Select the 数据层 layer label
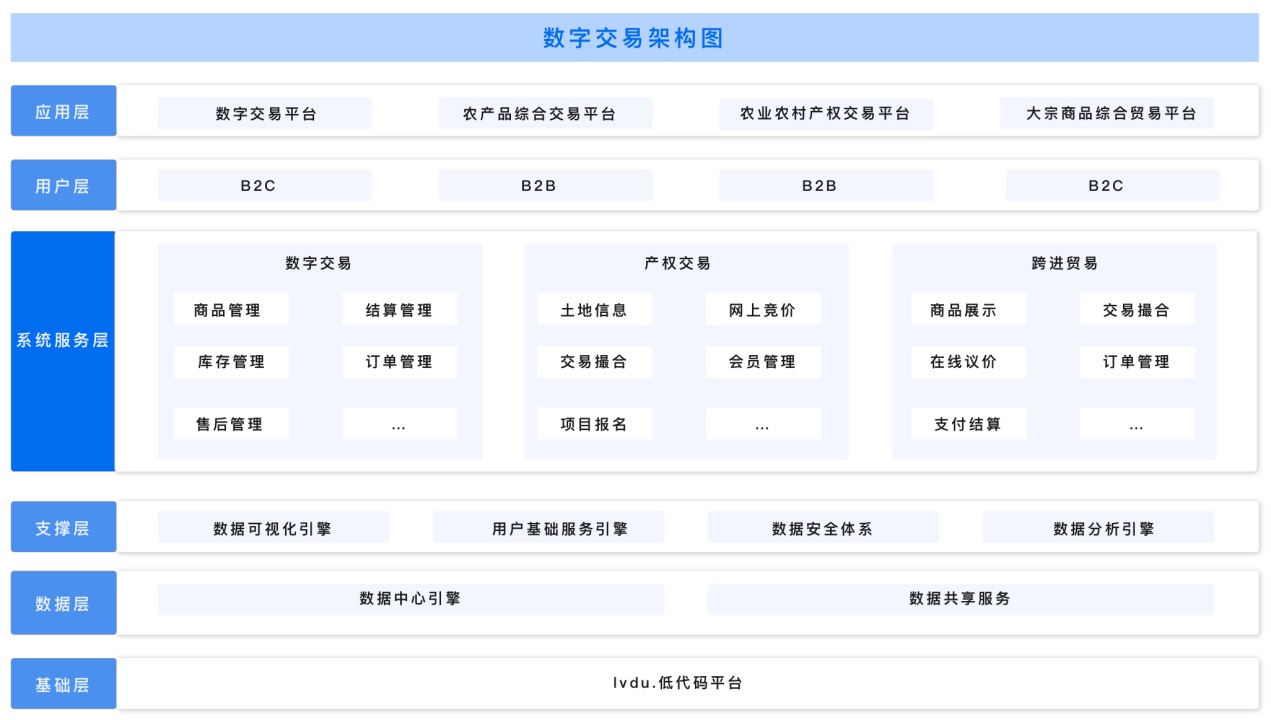Viewport: 1271px width, 720px height. pos(63,603)
